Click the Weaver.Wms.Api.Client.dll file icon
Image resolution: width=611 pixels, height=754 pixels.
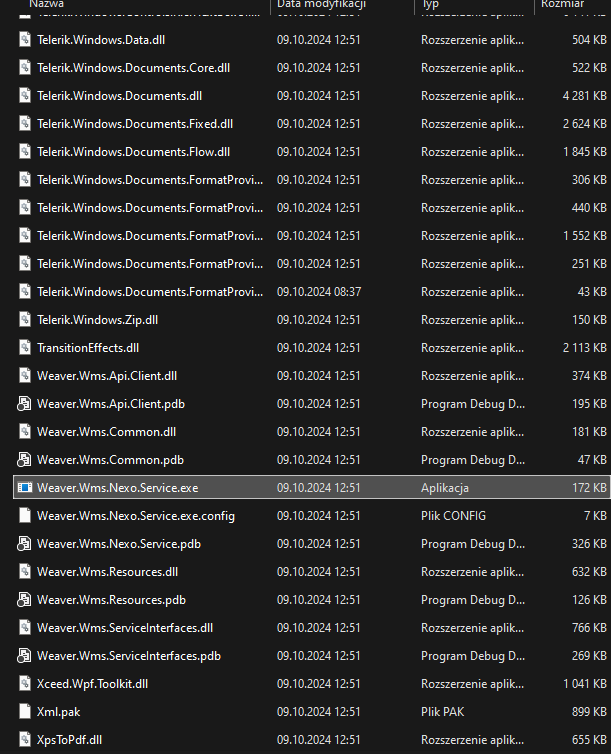[x=25, y=376]
